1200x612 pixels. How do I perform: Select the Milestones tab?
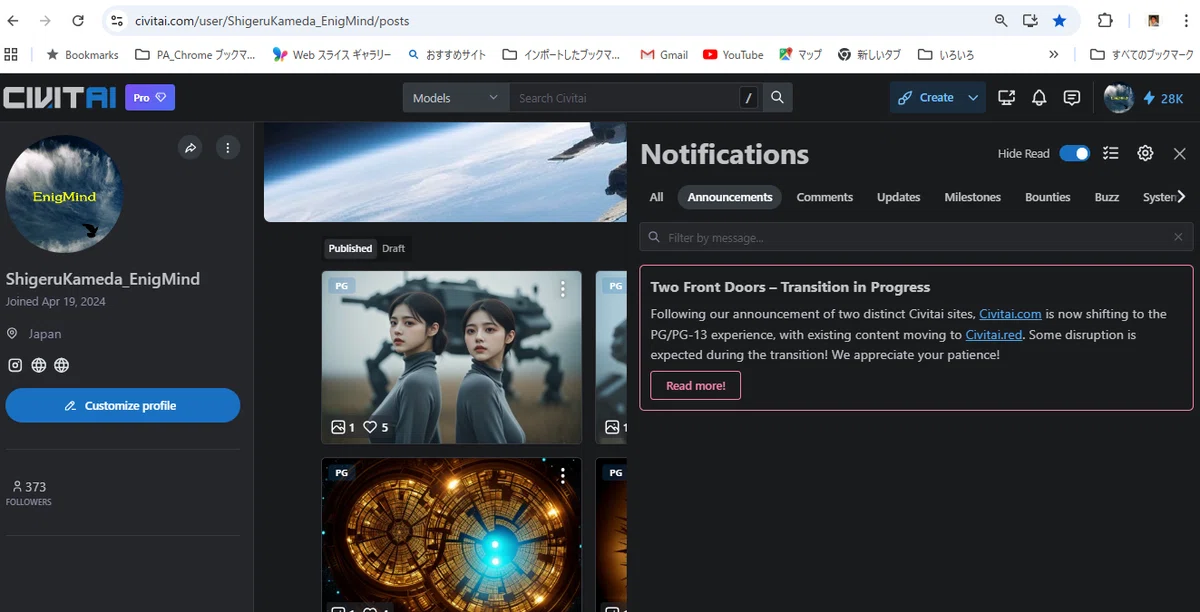pyautogui.click(x=973, y=197)
